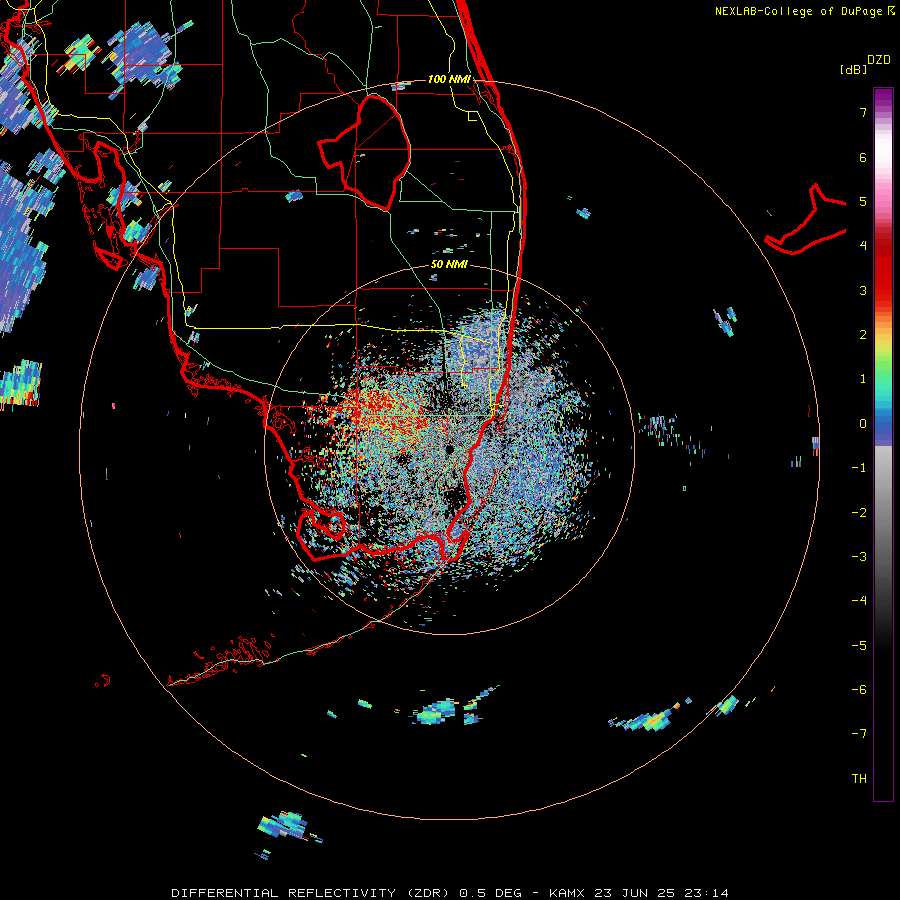Click the 2 tick label on color scale
The height and width of the screenshot is (900, 900).
click(x=863, y=335)
